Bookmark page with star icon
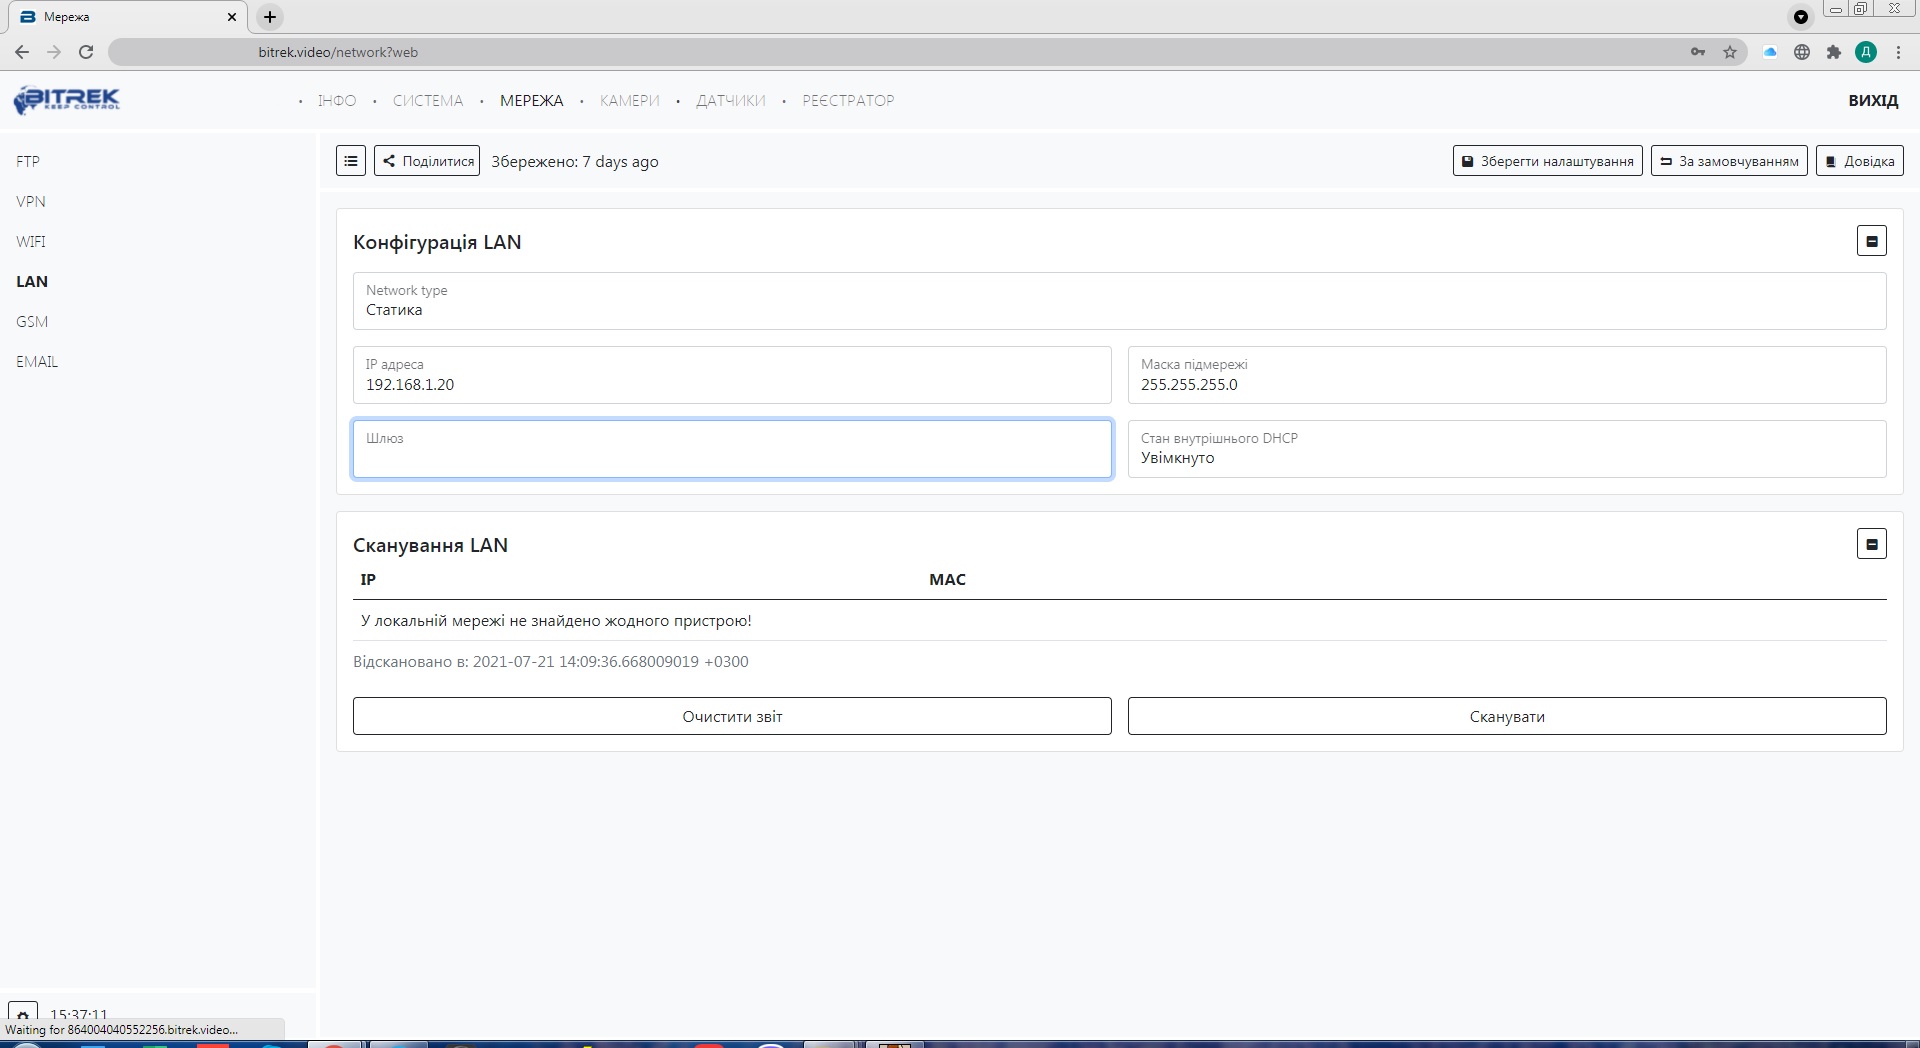Screen dimensions: 1920x1048 pos(1730,52)
